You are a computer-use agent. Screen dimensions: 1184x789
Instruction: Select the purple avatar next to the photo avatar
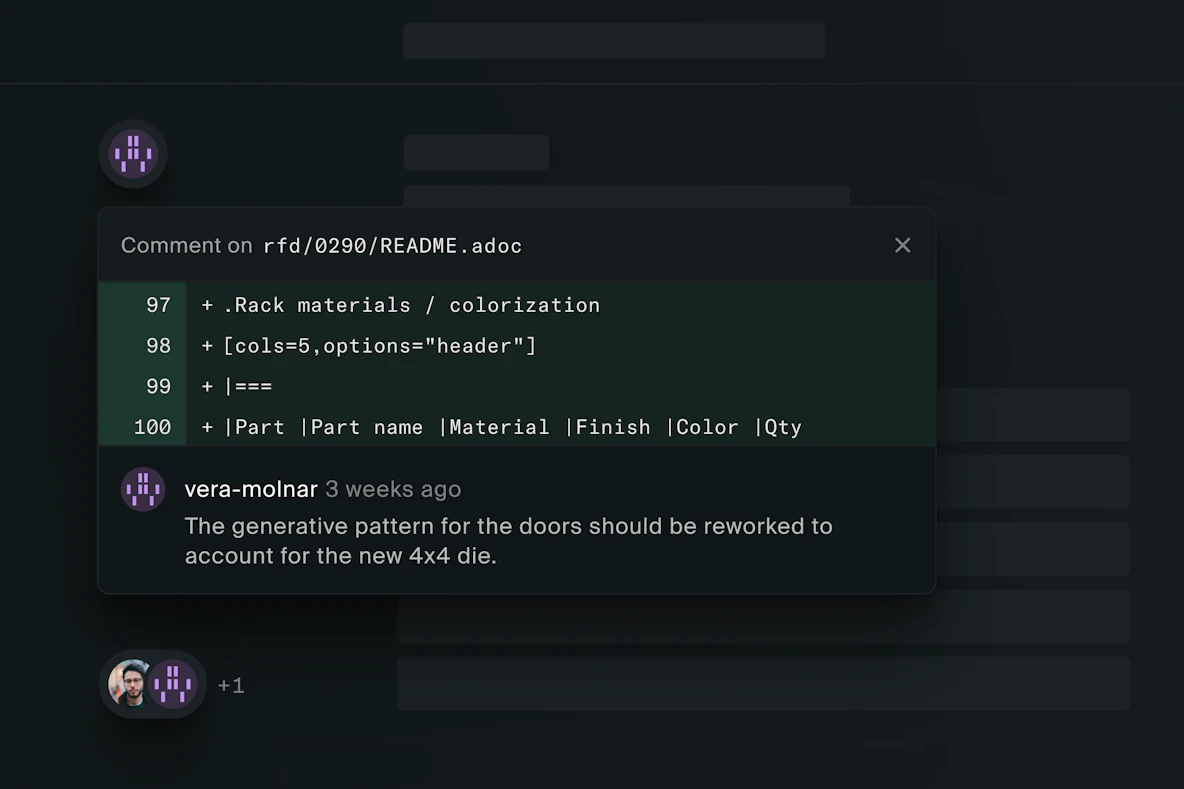coord(174,684)
